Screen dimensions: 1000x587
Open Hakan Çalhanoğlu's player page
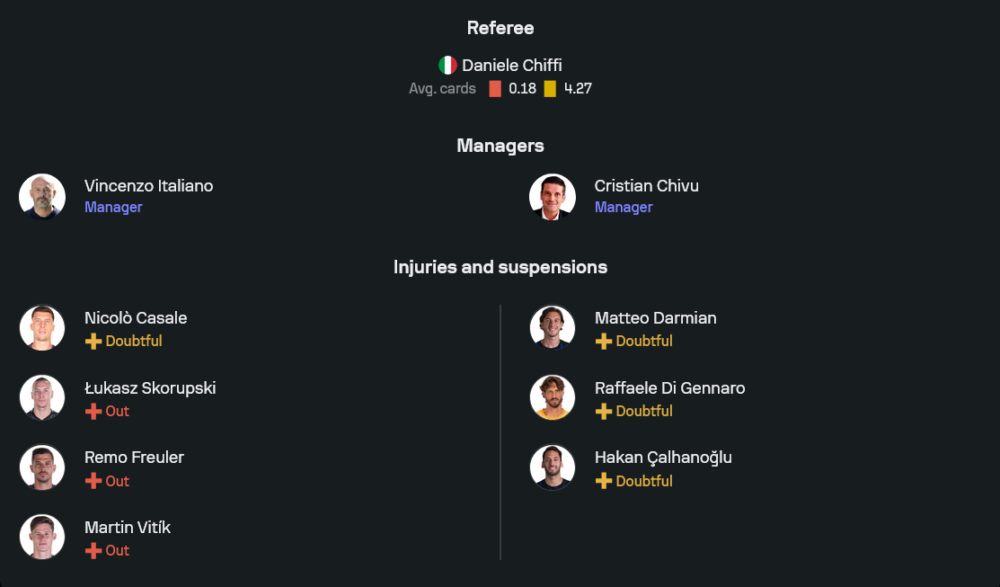point(663,457)
